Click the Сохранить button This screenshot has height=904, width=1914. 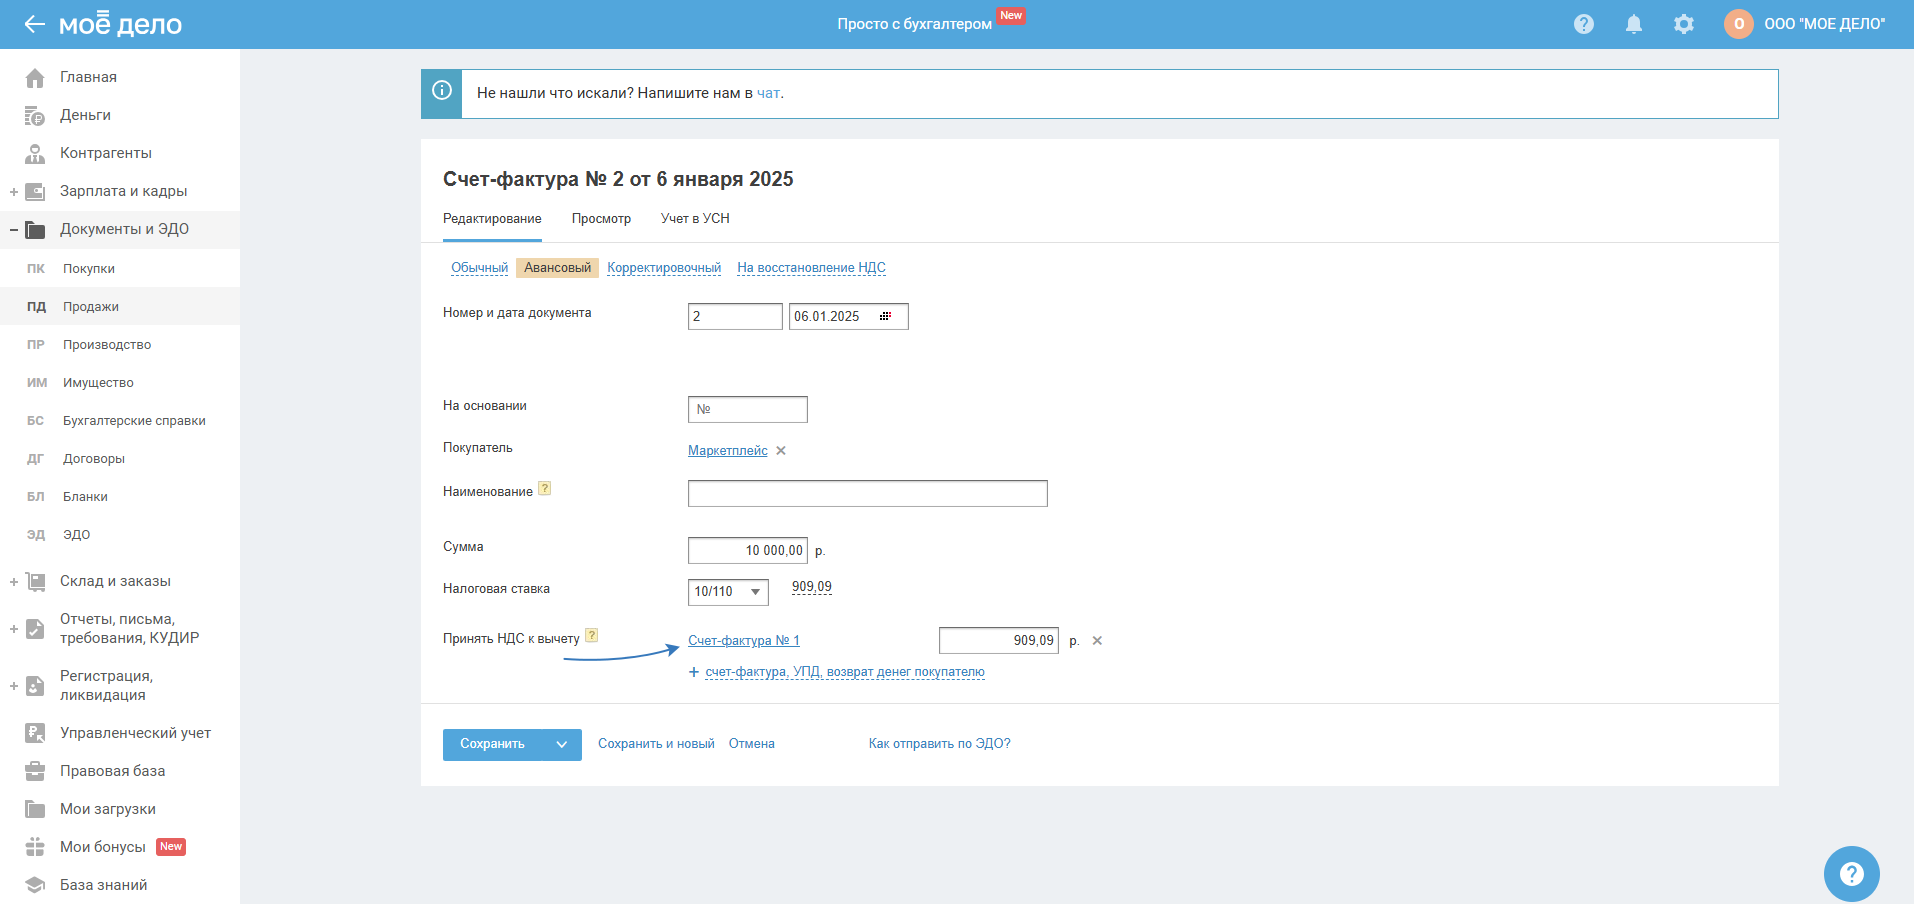[492, 744]
